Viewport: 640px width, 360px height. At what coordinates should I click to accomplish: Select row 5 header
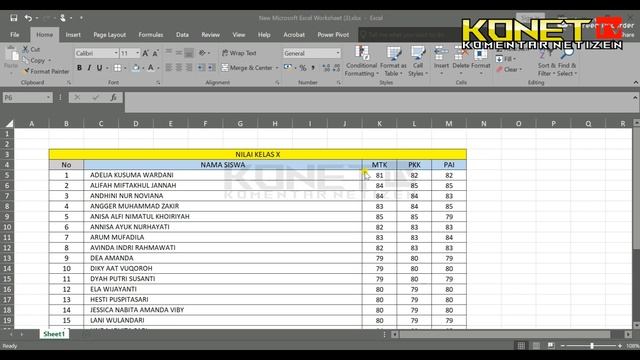pos(7,175)
